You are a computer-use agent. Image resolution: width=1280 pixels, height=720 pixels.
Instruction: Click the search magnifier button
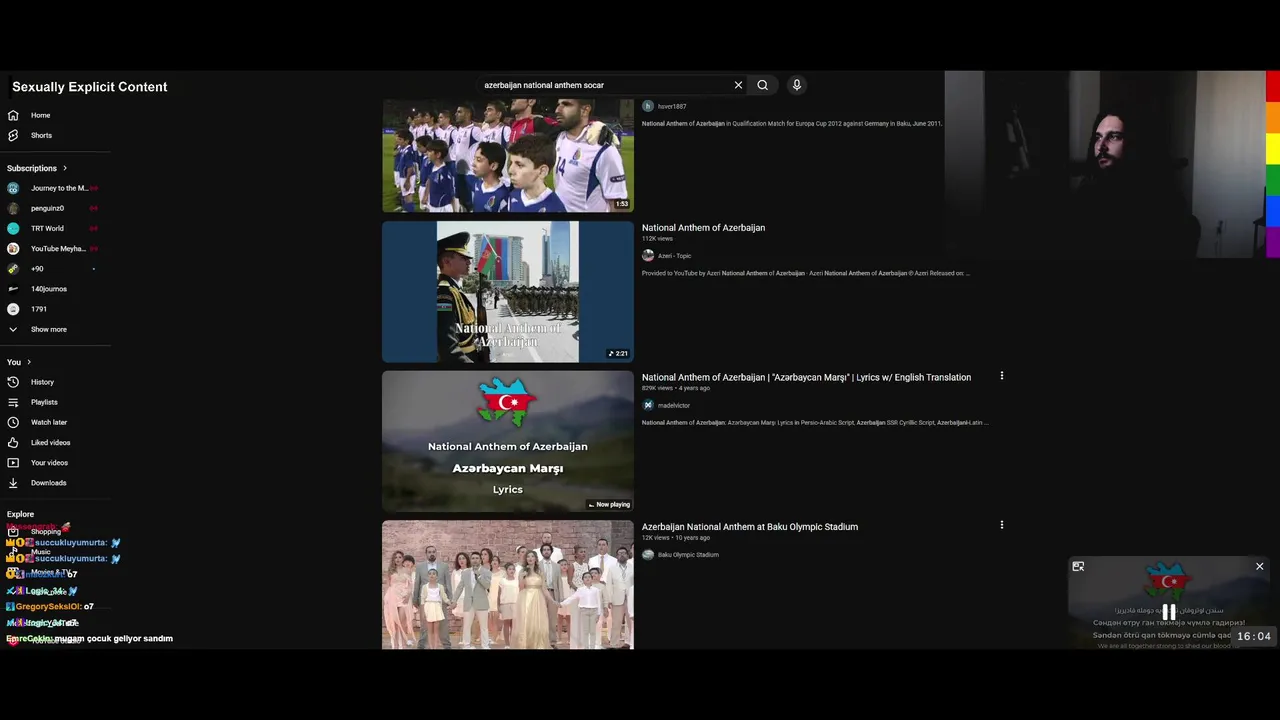[762, 85]
